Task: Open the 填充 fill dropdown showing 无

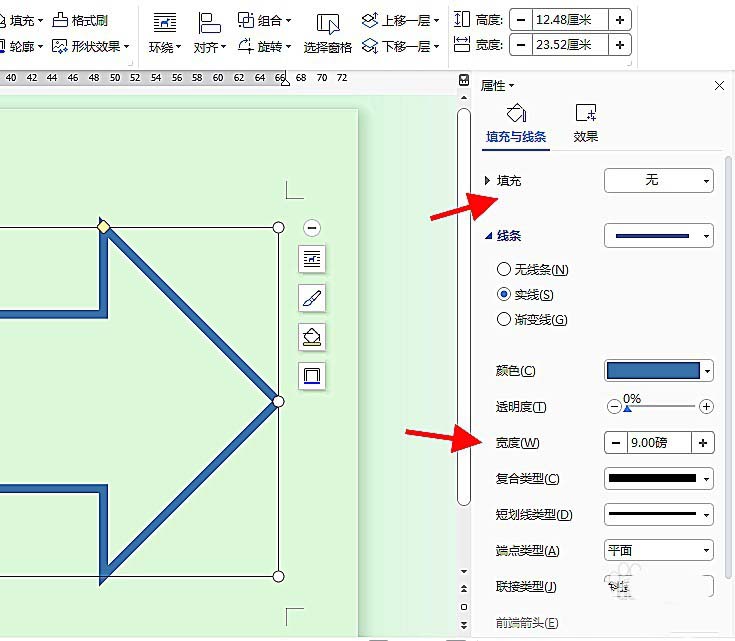Action: coord(658,180)
